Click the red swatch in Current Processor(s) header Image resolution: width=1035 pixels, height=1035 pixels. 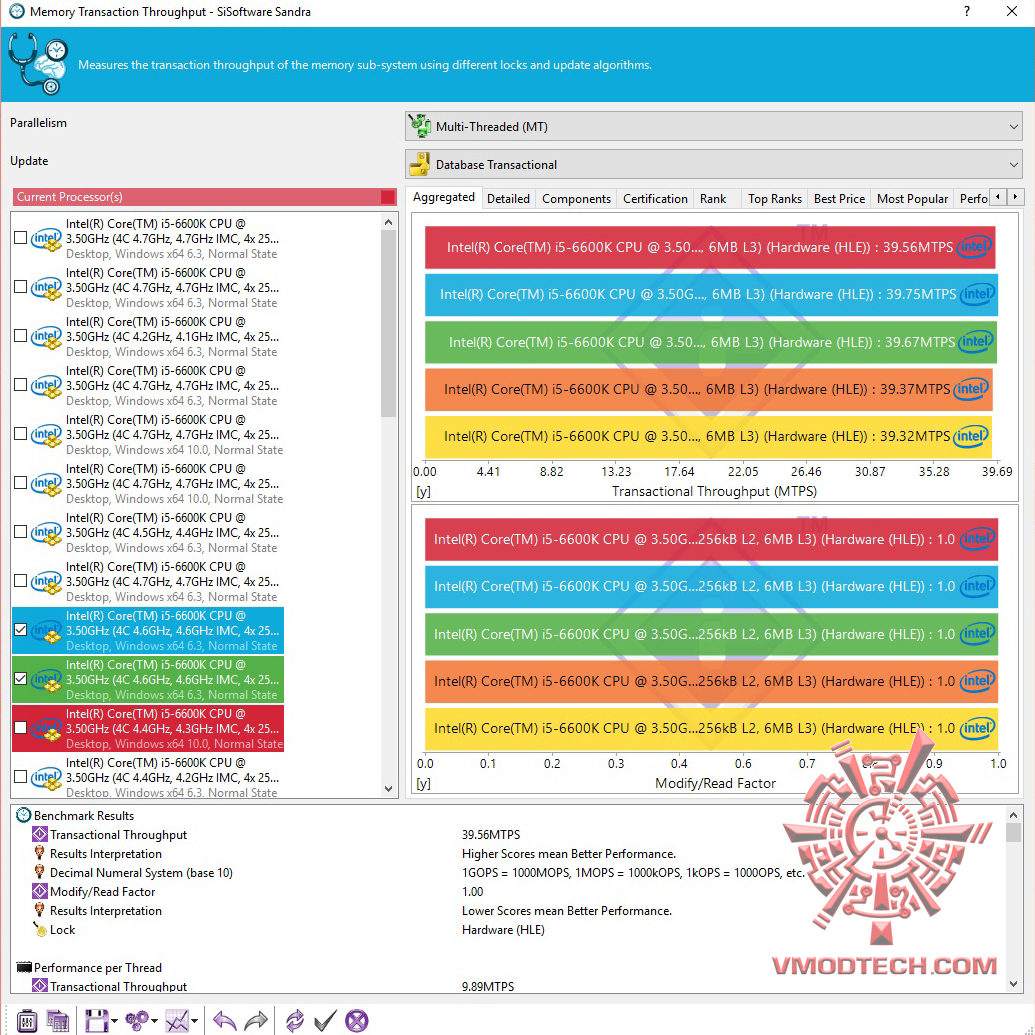[x=387, y=197]
